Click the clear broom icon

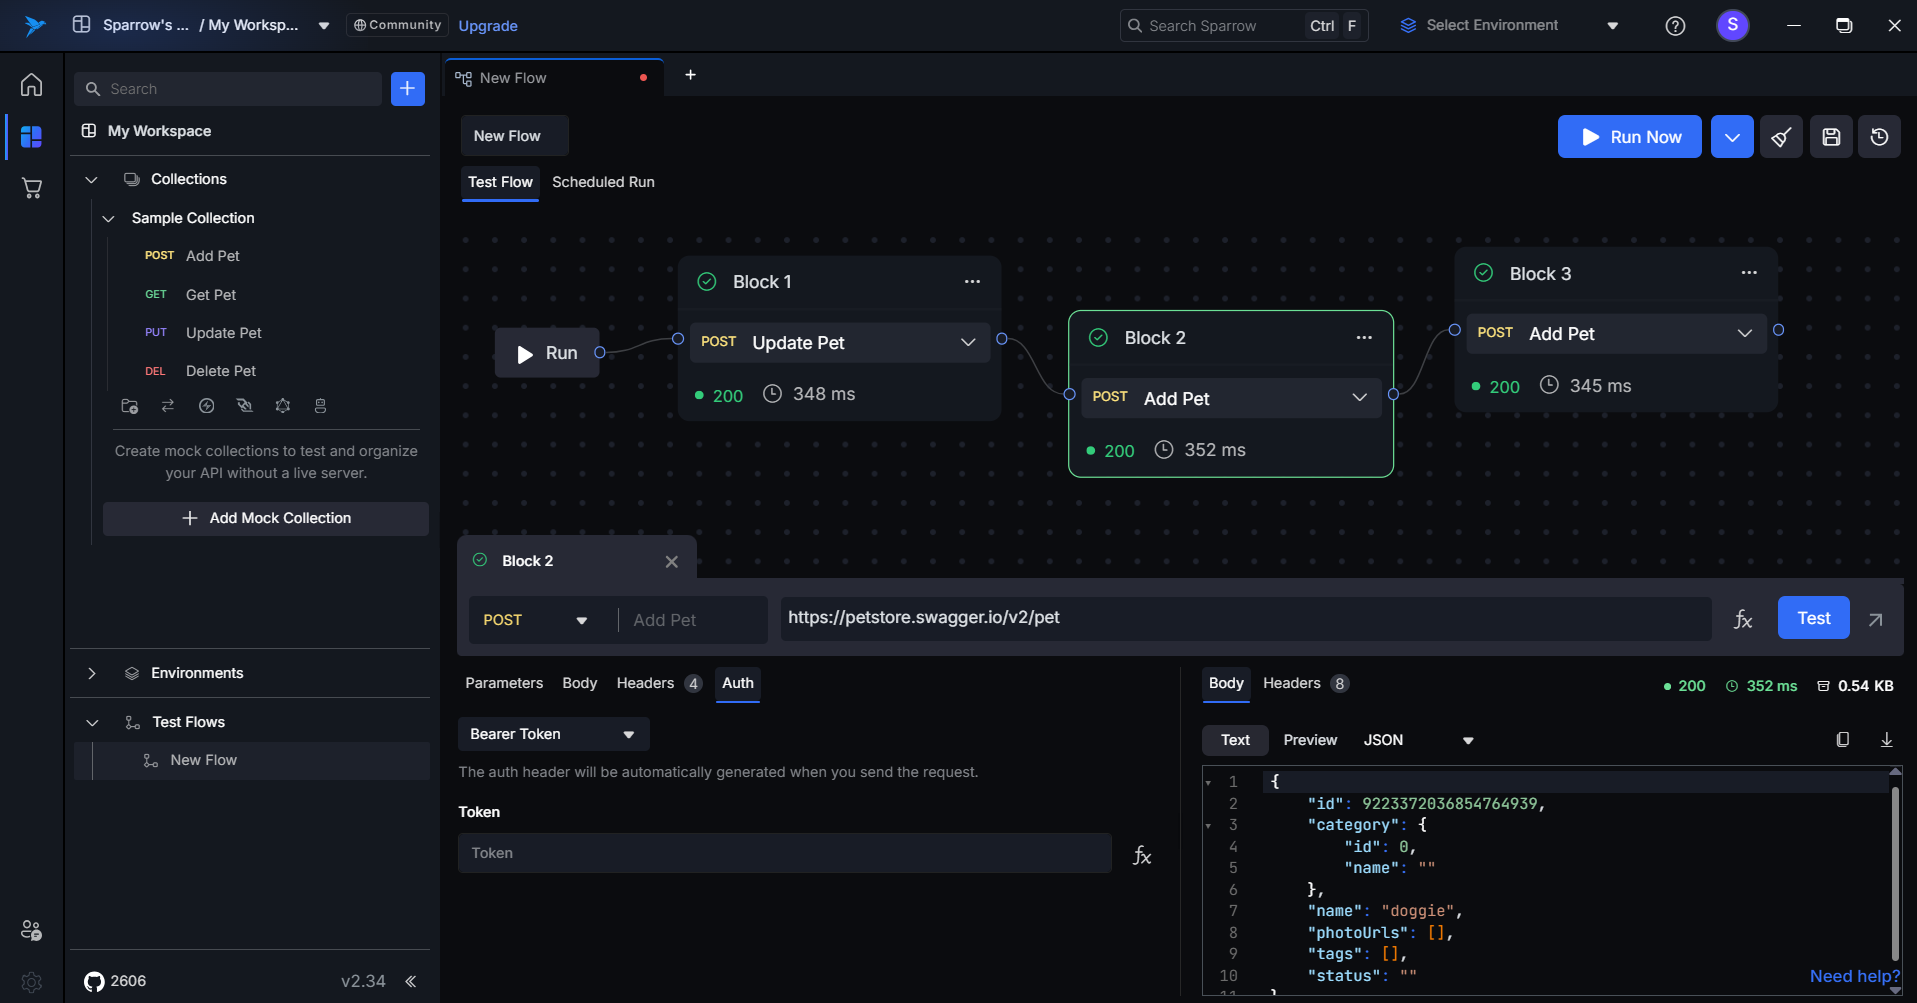[x=1781, y=137]
